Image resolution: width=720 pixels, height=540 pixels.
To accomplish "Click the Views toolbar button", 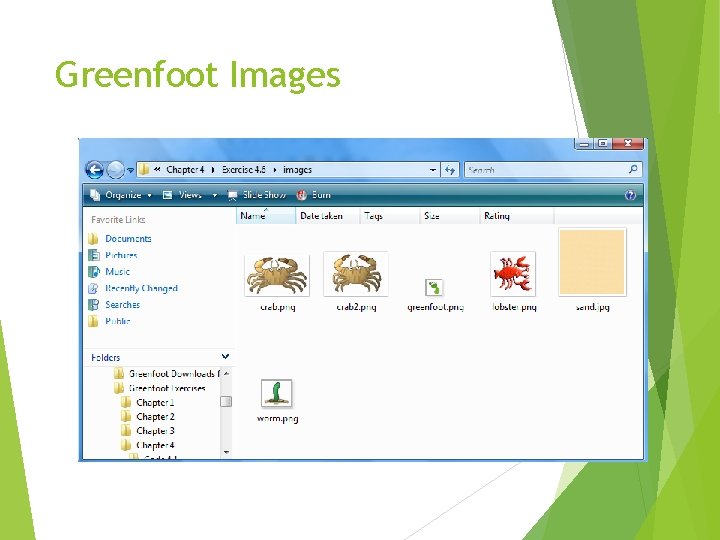I will [183, 195].
